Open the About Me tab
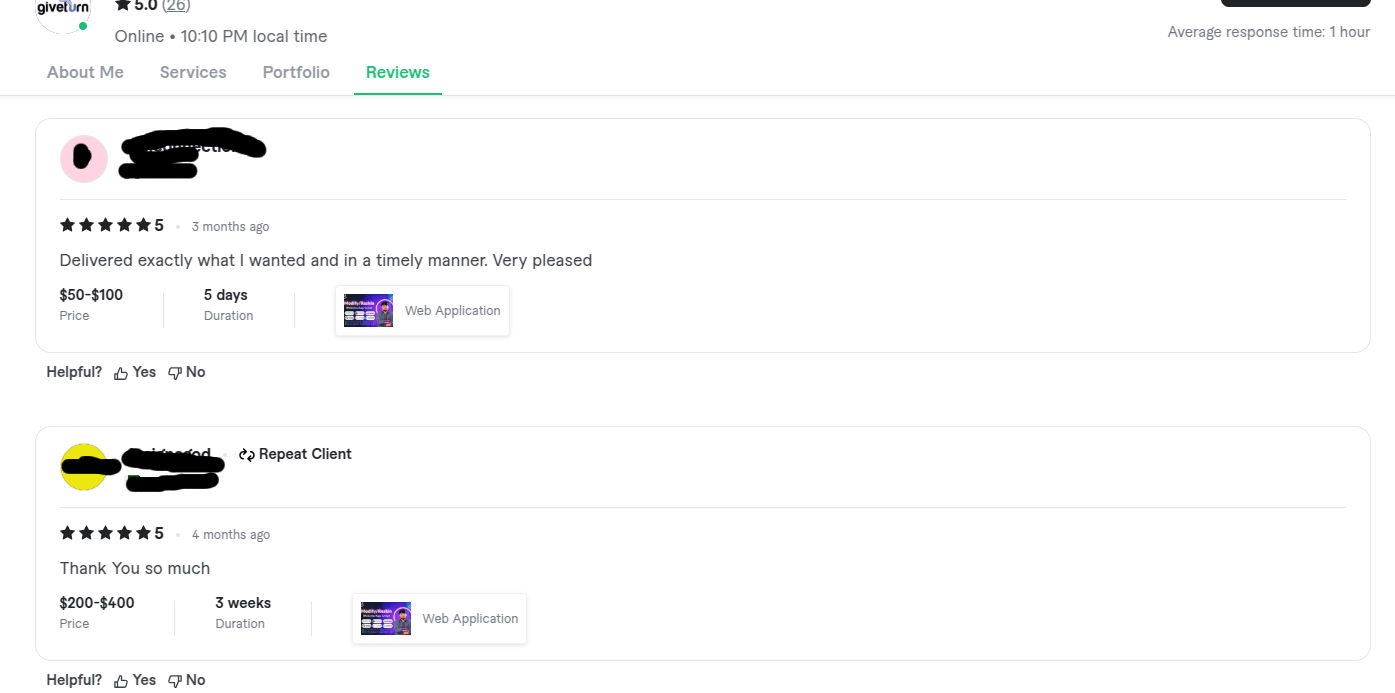This screenshot has height=693, width=1395. click(85, 72)
